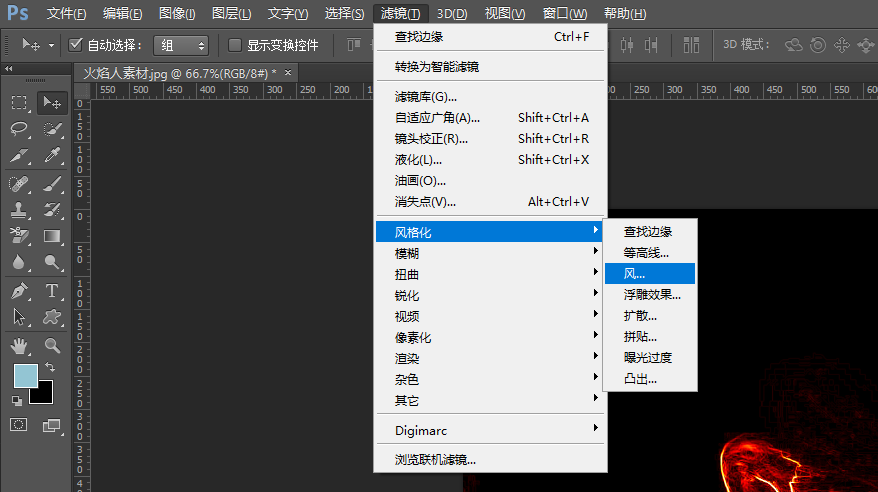The height and width of the screenshot is (492, 878).
Task: Choose 扩散... filter
Action: pos(650,316)
